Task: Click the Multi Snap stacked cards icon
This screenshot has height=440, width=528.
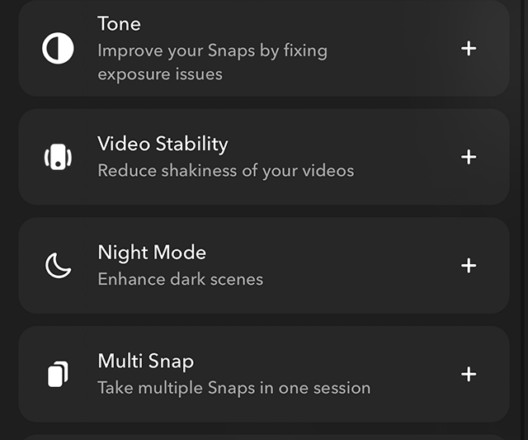Action: click(58, 374)
